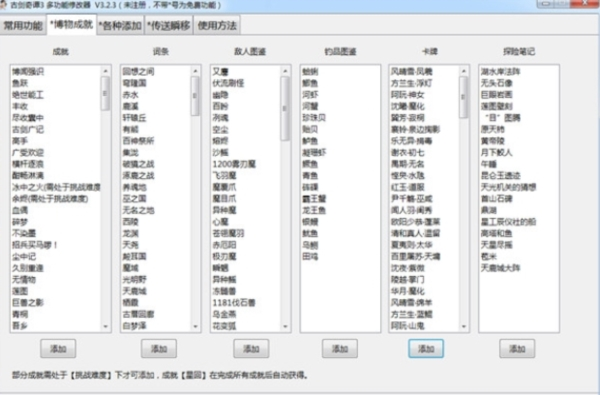Select 尘中记 in the 成就 list
Screen dimensions: 600x395
pos(24,256)
